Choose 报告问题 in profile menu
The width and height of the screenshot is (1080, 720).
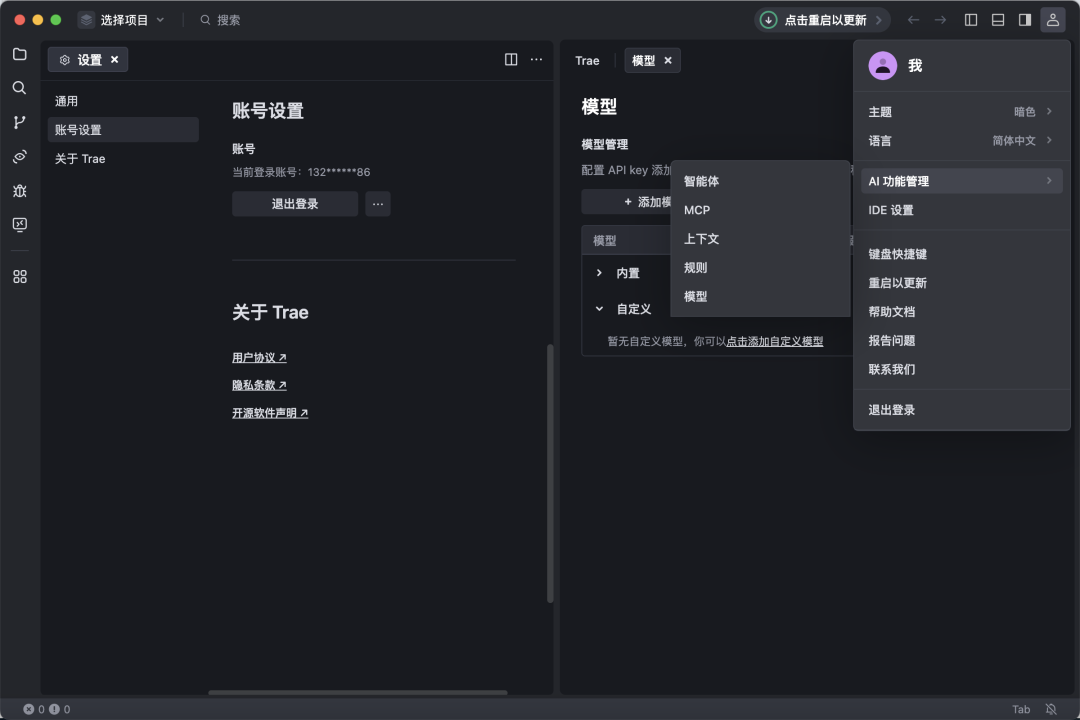click(962, 340)
